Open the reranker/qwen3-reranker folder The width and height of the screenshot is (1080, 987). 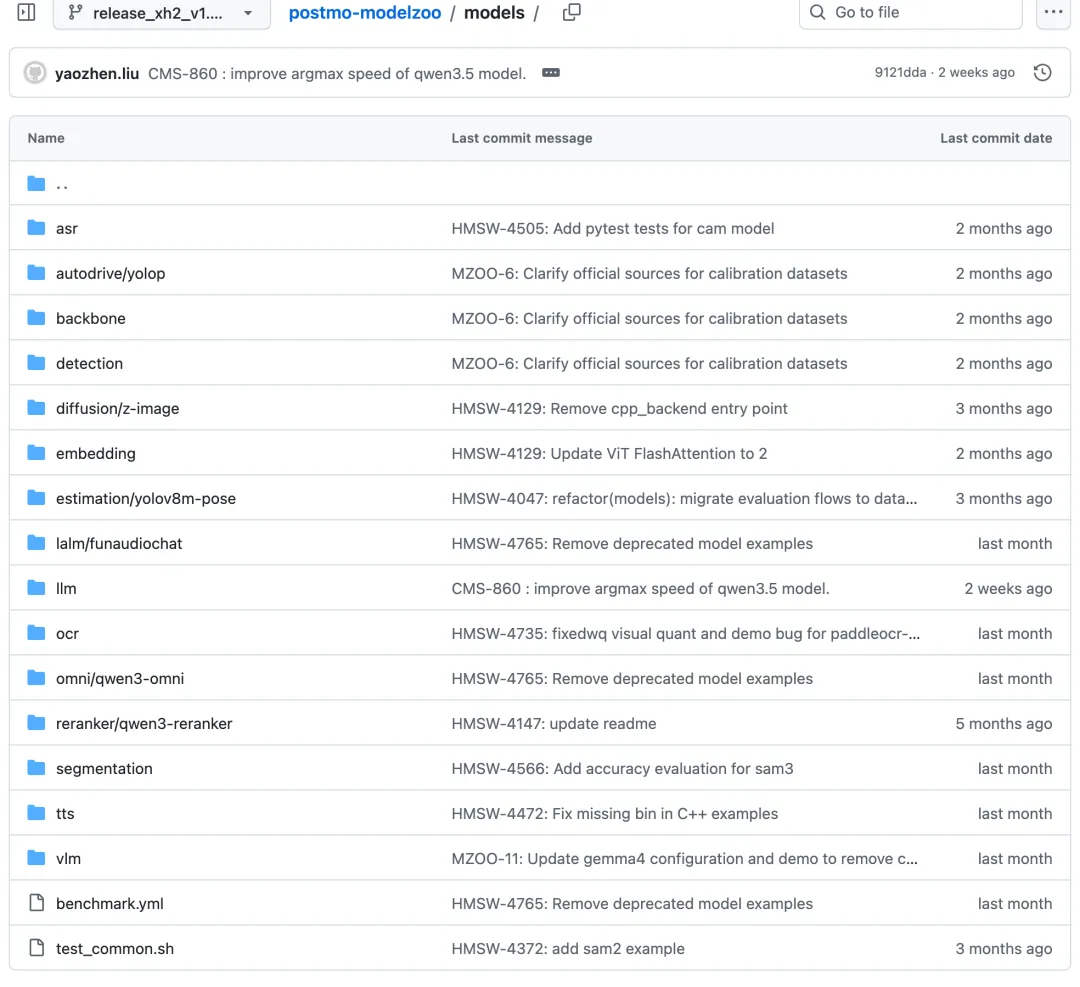pos(144,724)
